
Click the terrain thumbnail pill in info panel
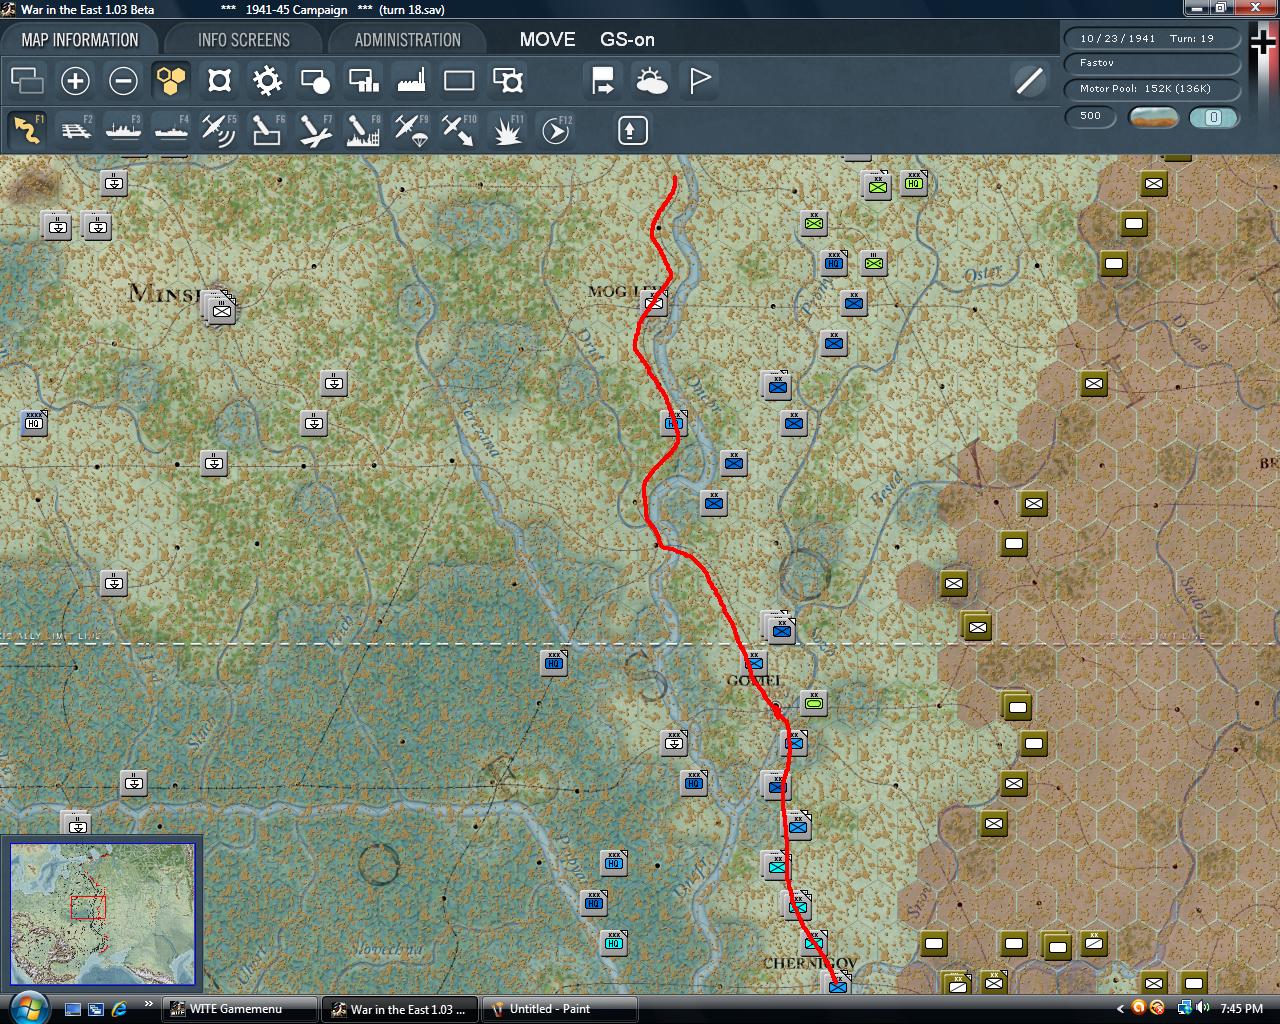[x=1153, y=117]
